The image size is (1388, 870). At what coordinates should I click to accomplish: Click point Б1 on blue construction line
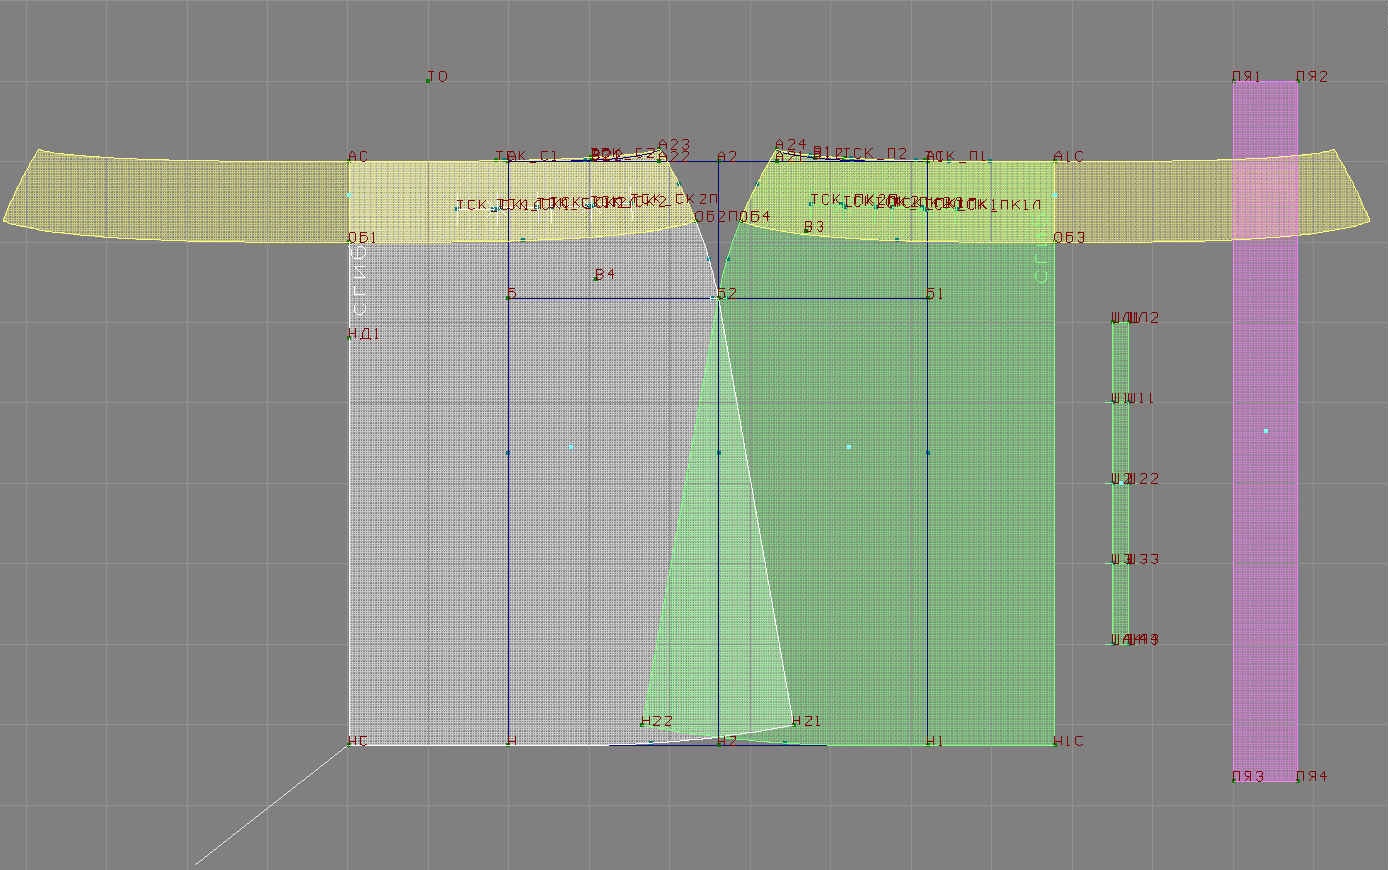coord(928,297)
